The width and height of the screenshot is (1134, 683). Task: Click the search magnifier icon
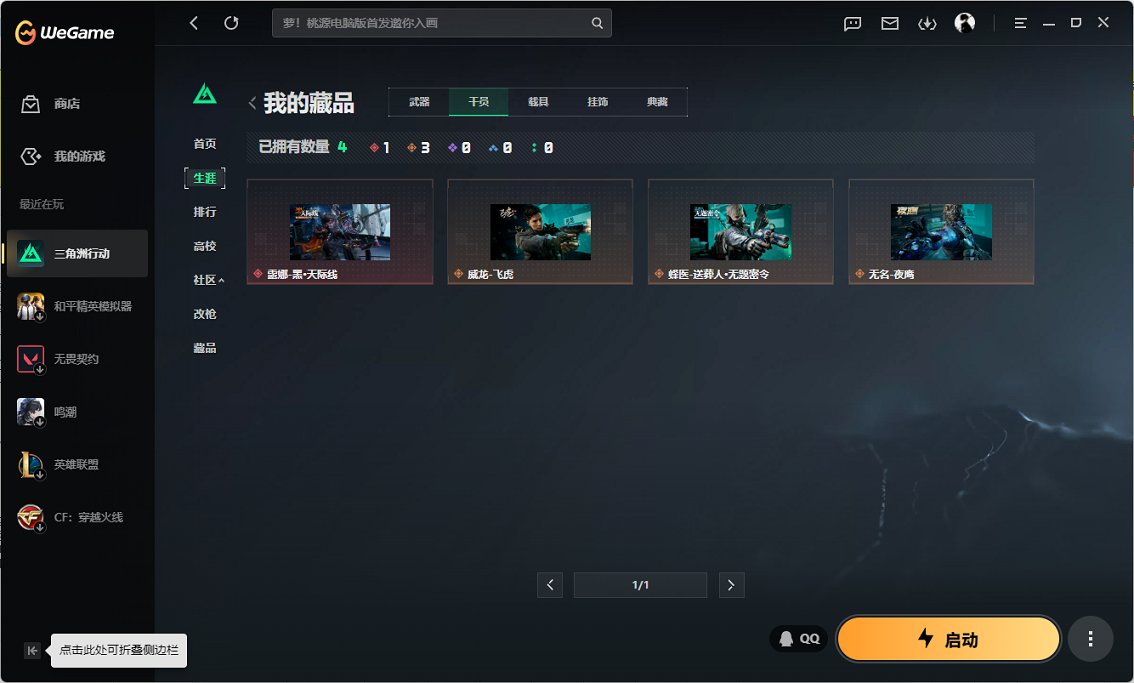pyautogui.click(x=597, y=22)
